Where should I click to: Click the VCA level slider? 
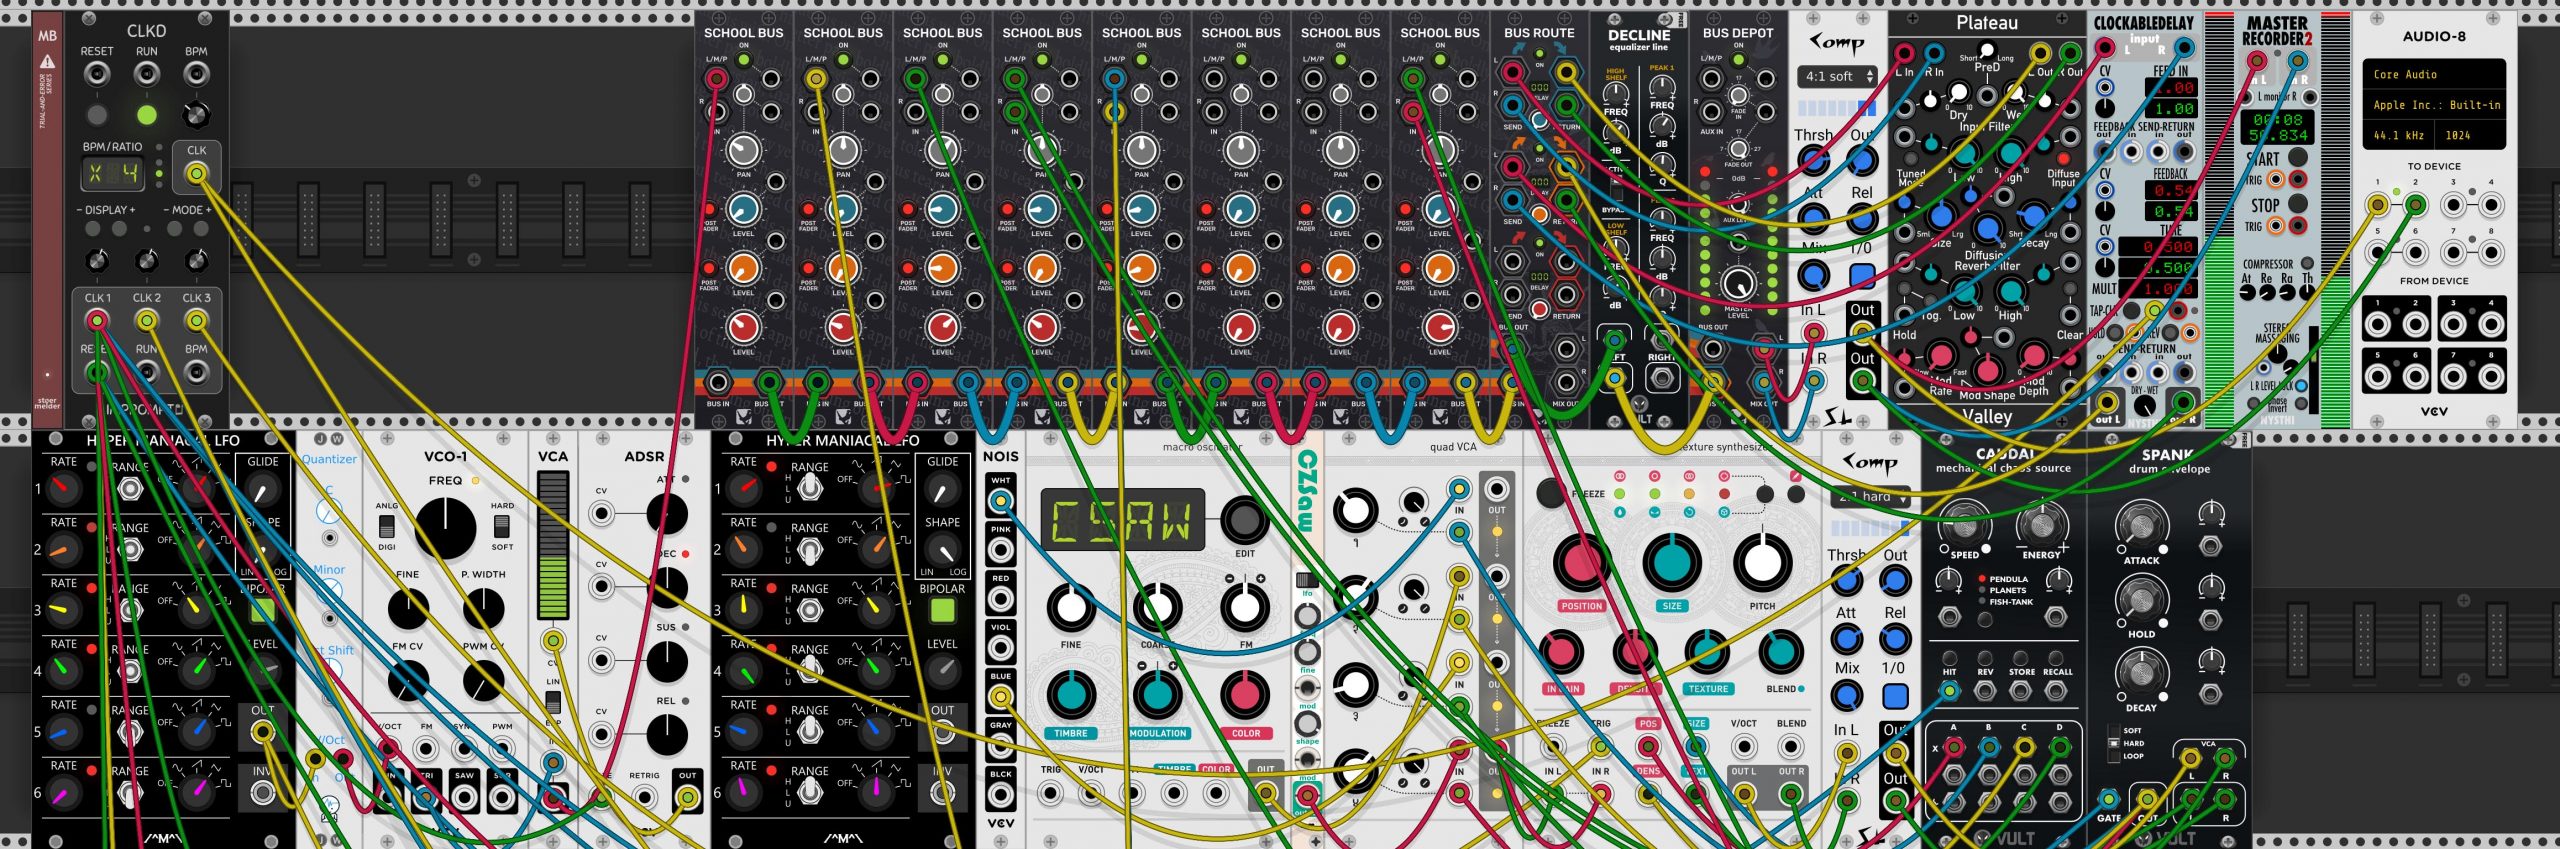[552, 546]
